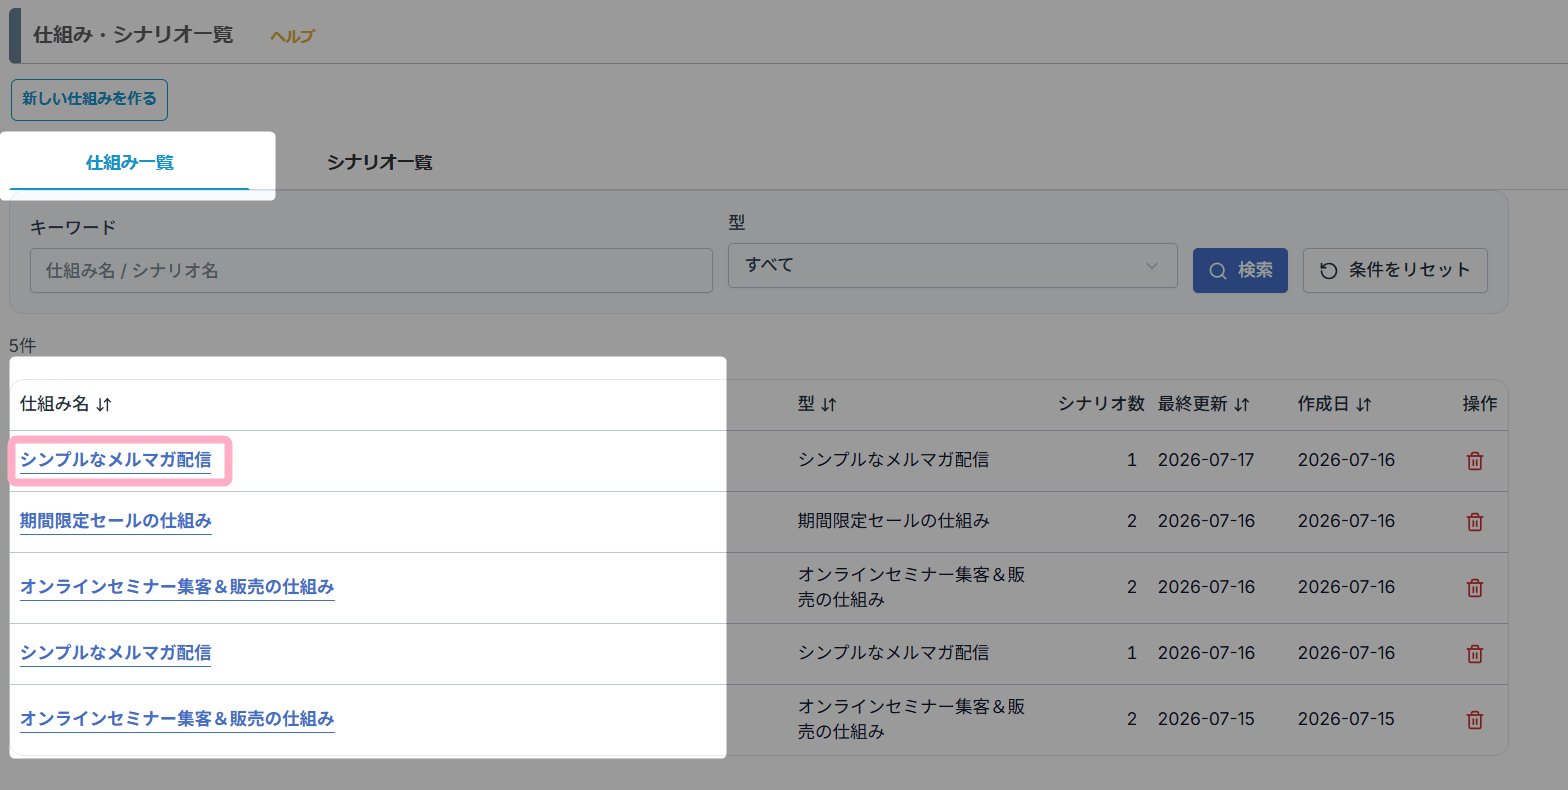Viewport: 1568px width, 790px height.
Task: Delete the first シンプルなメルマガ配信 row dated 2026-07-17
Action: [1474, 461]
